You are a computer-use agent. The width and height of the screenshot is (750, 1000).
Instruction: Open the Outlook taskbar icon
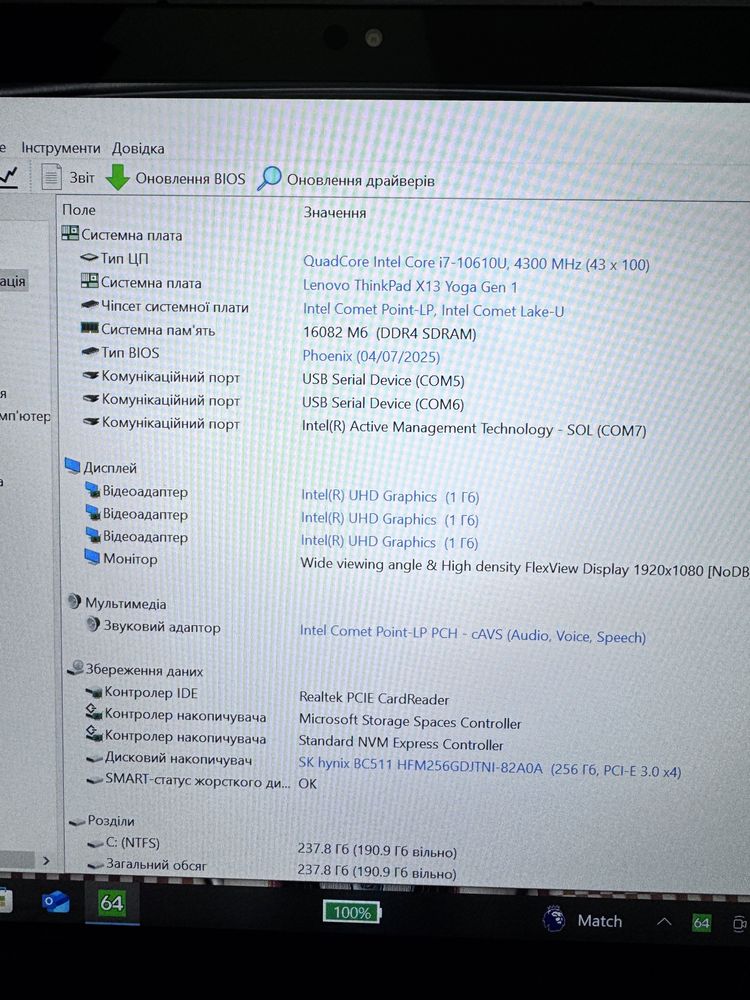tap(56, 902)
